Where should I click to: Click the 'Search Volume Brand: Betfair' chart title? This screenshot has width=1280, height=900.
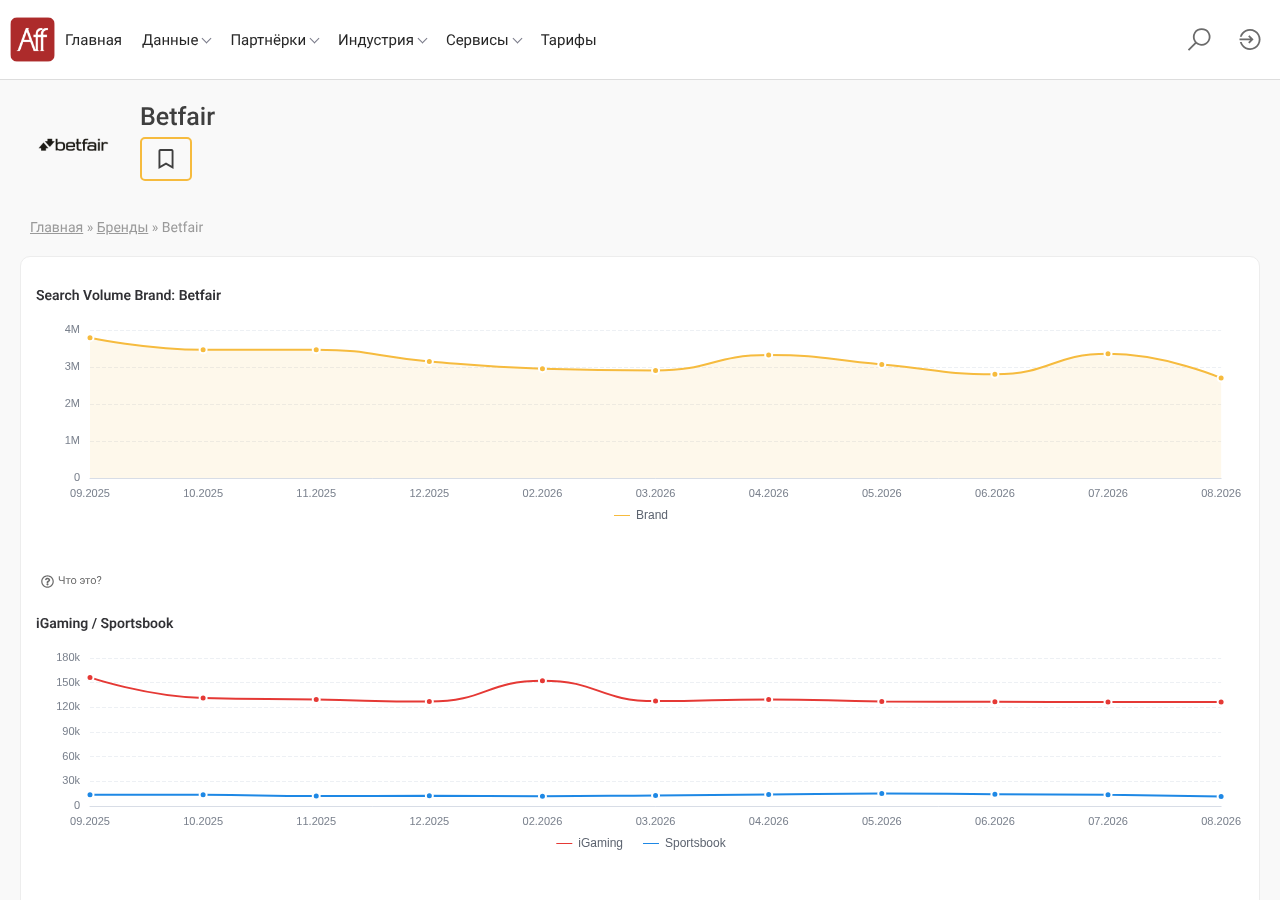(x=128, y=295)
